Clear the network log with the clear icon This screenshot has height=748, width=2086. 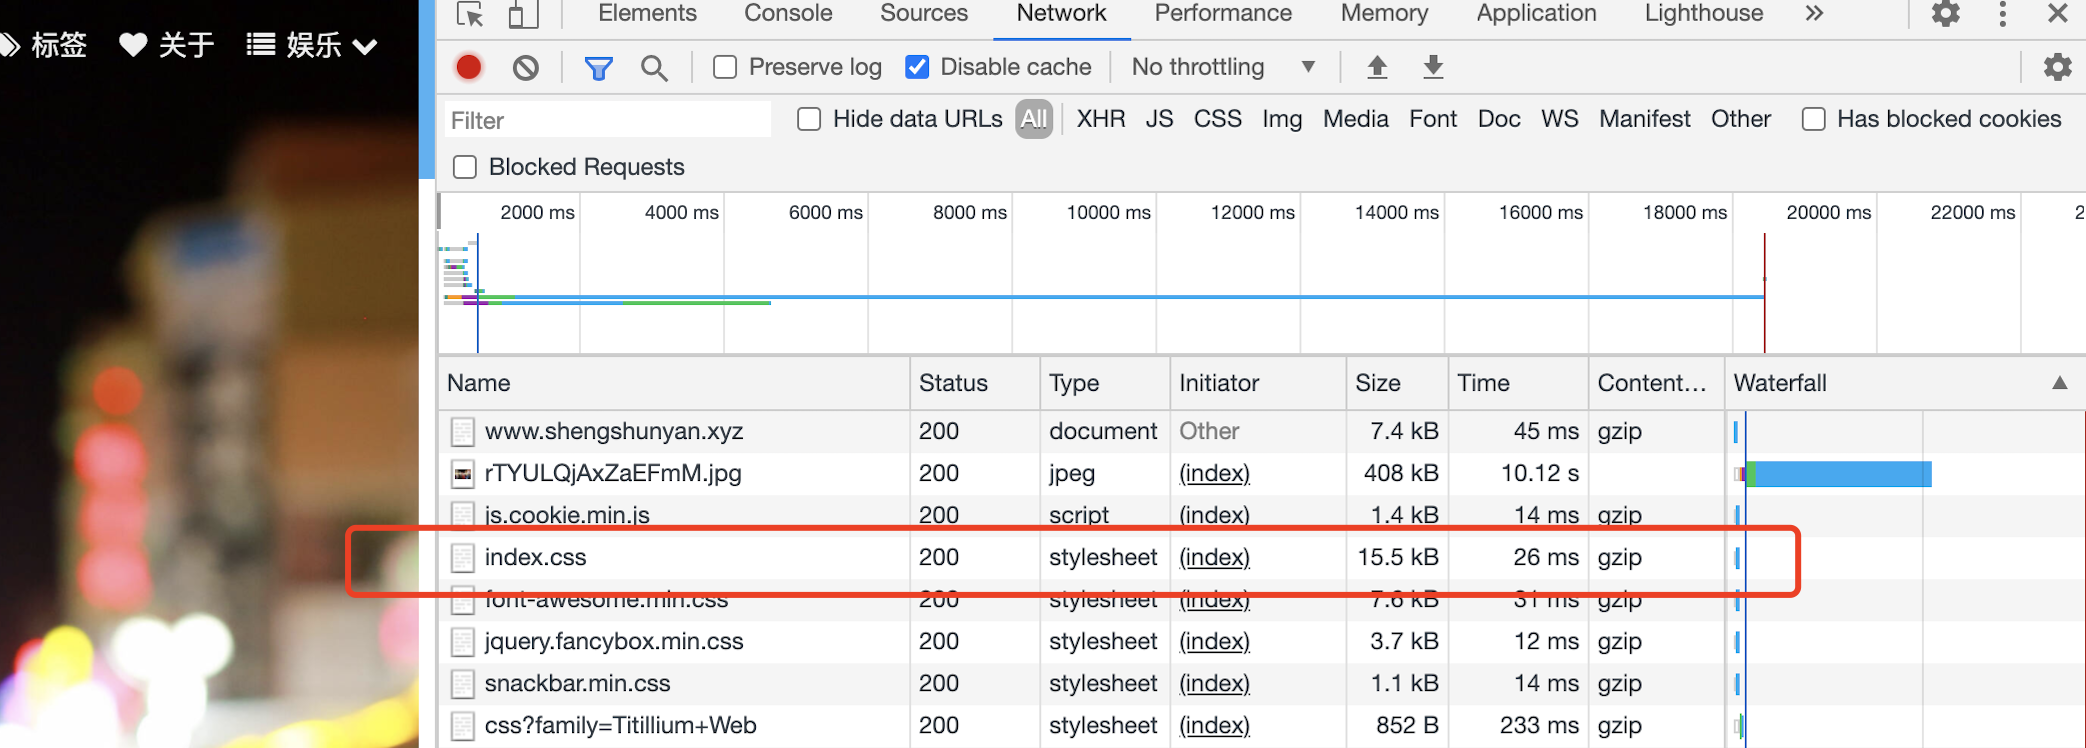pos(526,67)
